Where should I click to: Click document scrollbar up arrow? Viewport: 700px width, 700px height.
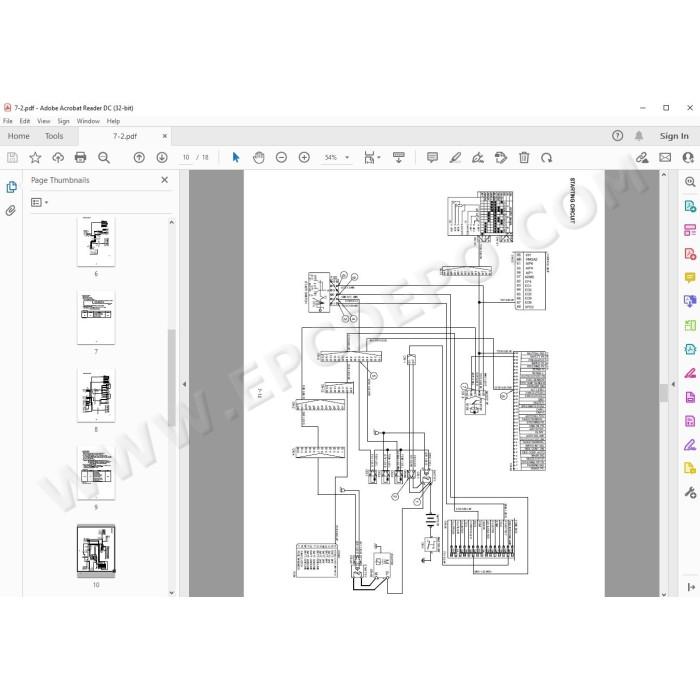[x=664, y=175]
